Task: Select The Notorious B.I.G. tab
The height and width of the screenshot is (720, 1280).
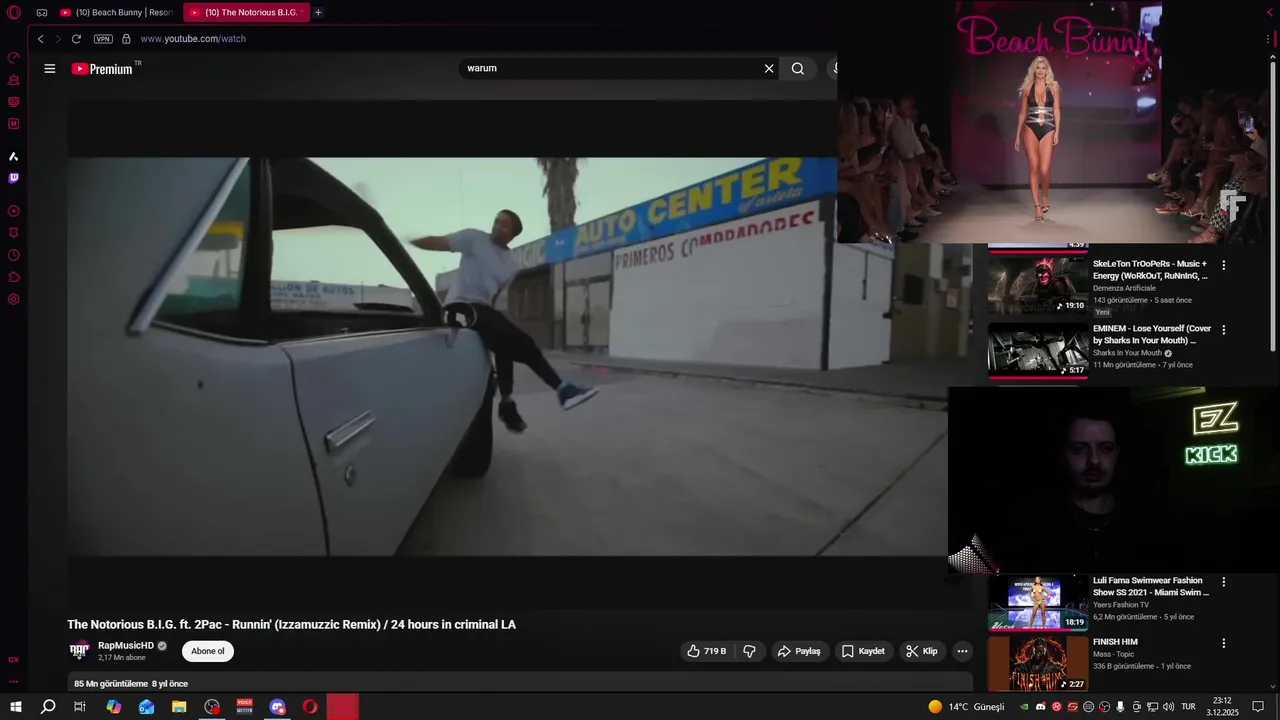Action: pyautogui.click(x=246, y=12)
